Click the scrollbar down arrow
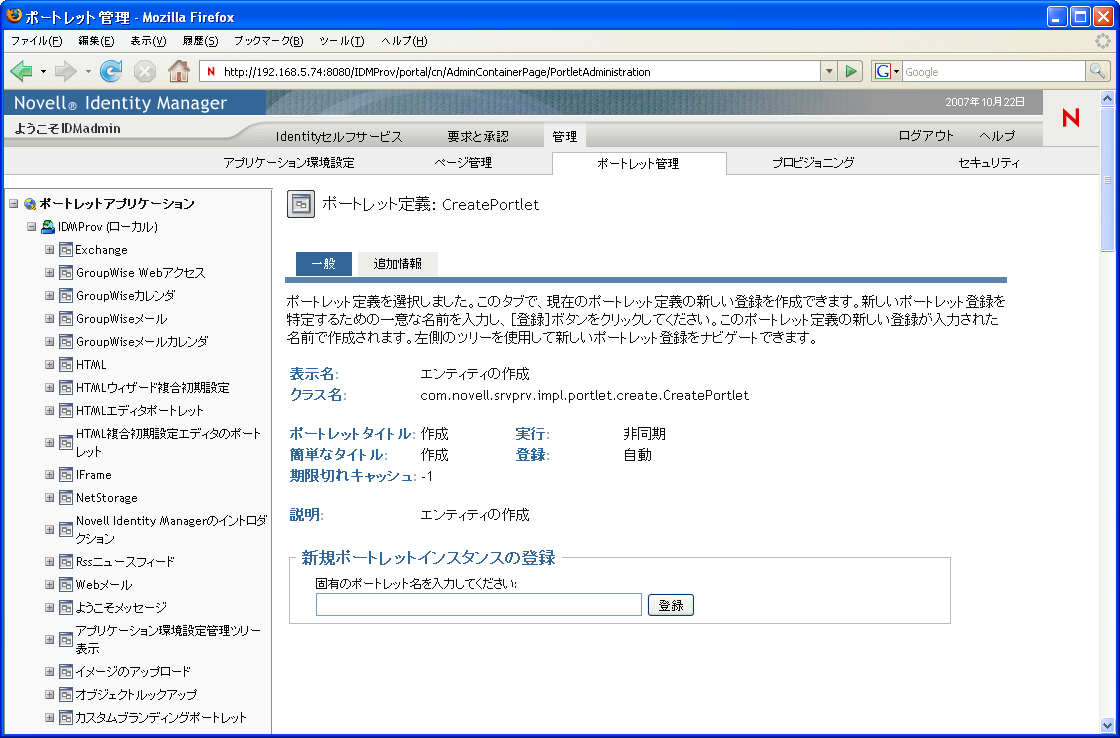The image size is (1120, 738). 1107,726
